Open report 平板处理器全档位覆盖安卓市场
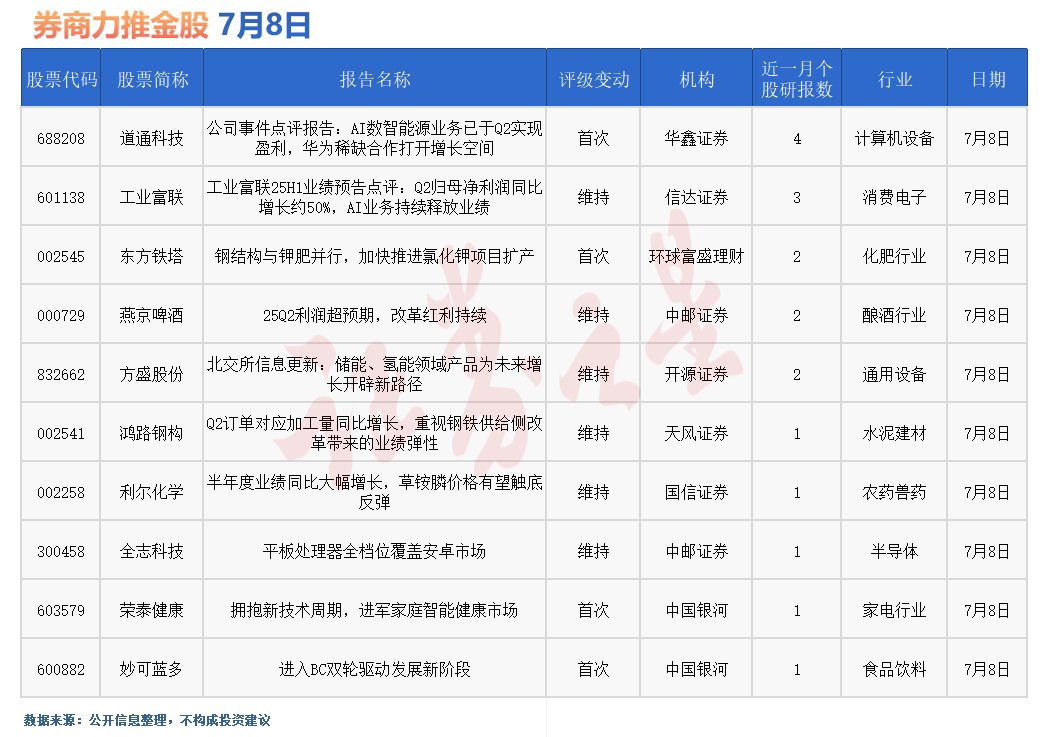Image resolution: width=1052 pixels, height=737 pixels. (x=374, y=552)
